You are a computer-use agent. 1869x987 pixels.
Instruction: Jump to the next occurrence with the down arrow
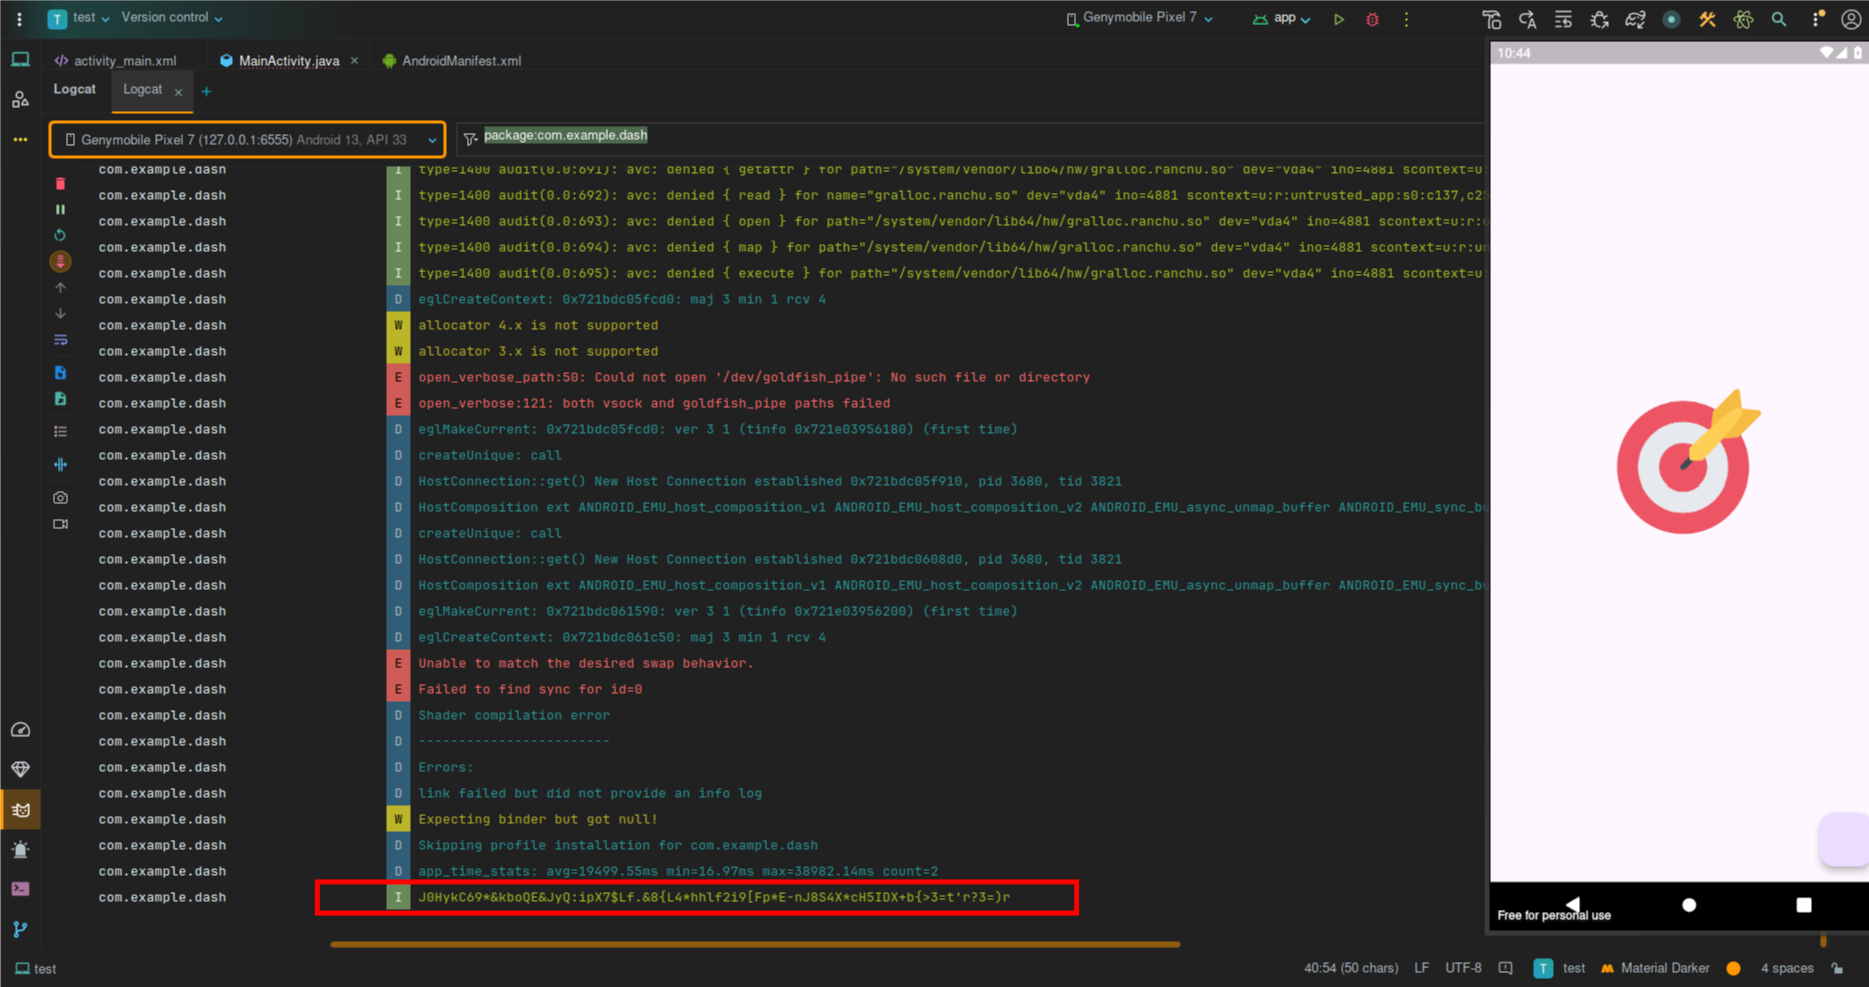(x=60, y=313)
